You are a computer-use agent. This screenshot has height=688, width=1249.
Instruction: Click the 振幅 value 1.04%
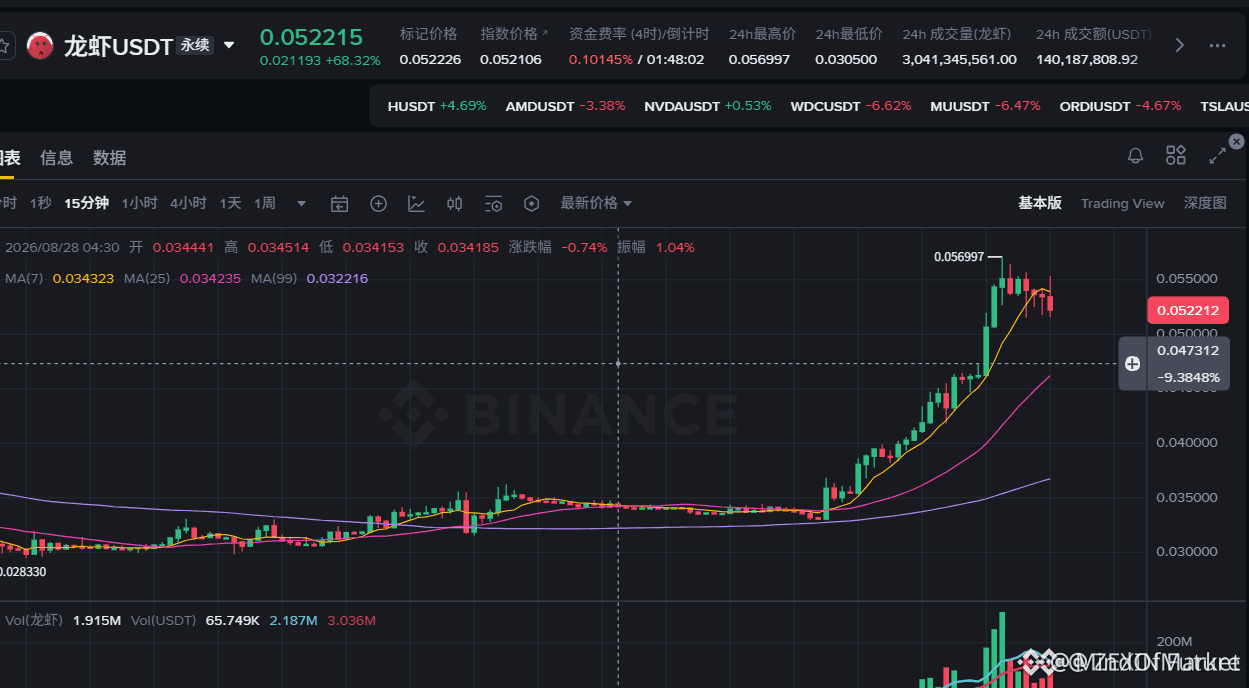[x=675, y=247]
